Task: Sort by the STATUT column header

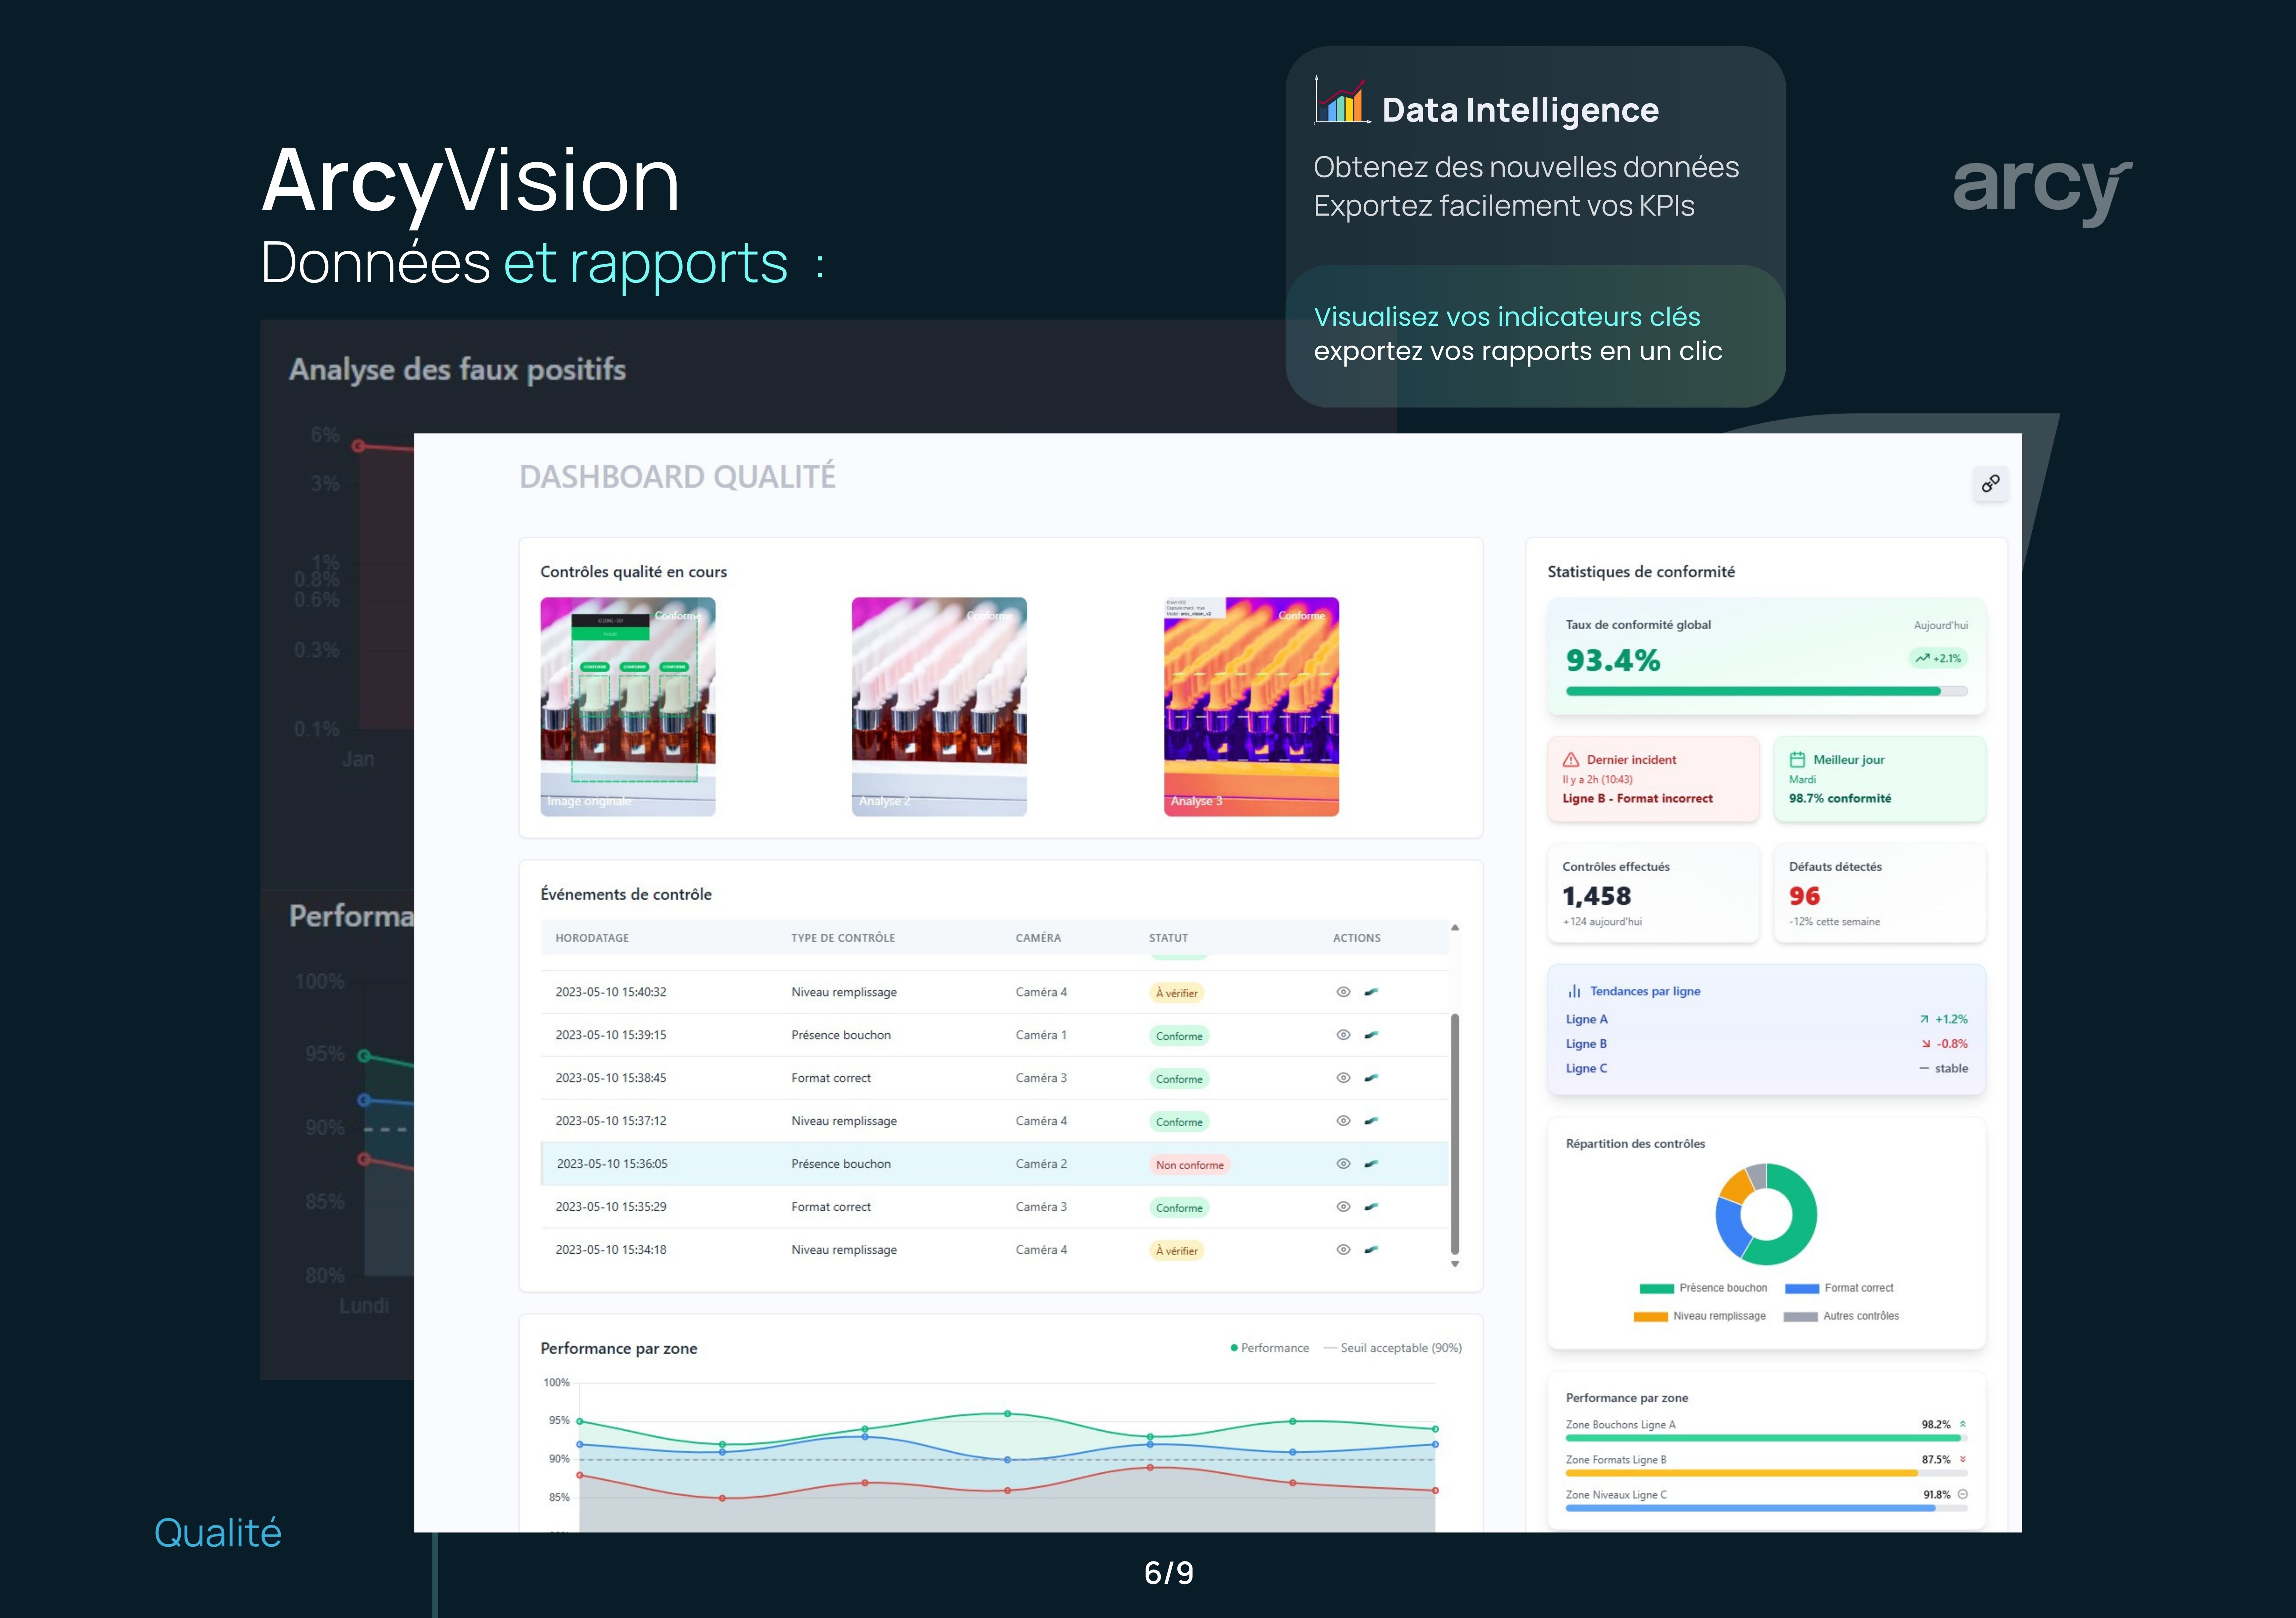Action: coord(1168,938)
